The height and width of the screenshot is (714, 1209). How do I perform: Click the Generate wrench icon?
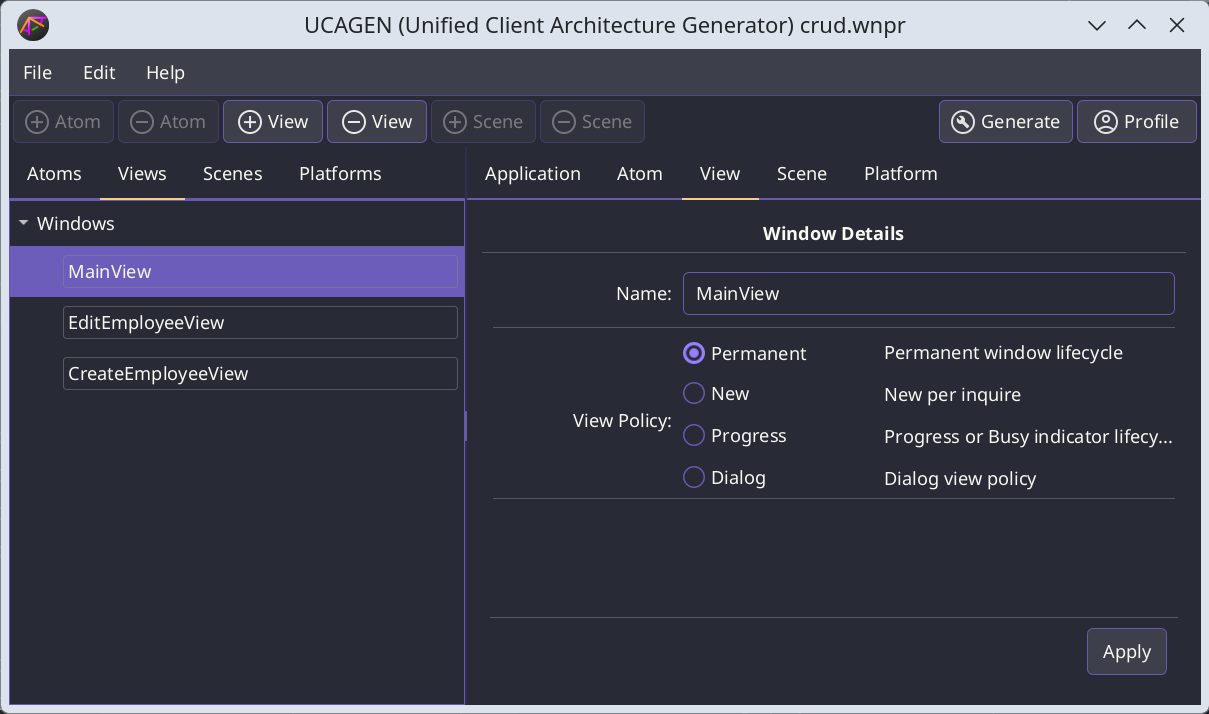click(x=962, y=122)
